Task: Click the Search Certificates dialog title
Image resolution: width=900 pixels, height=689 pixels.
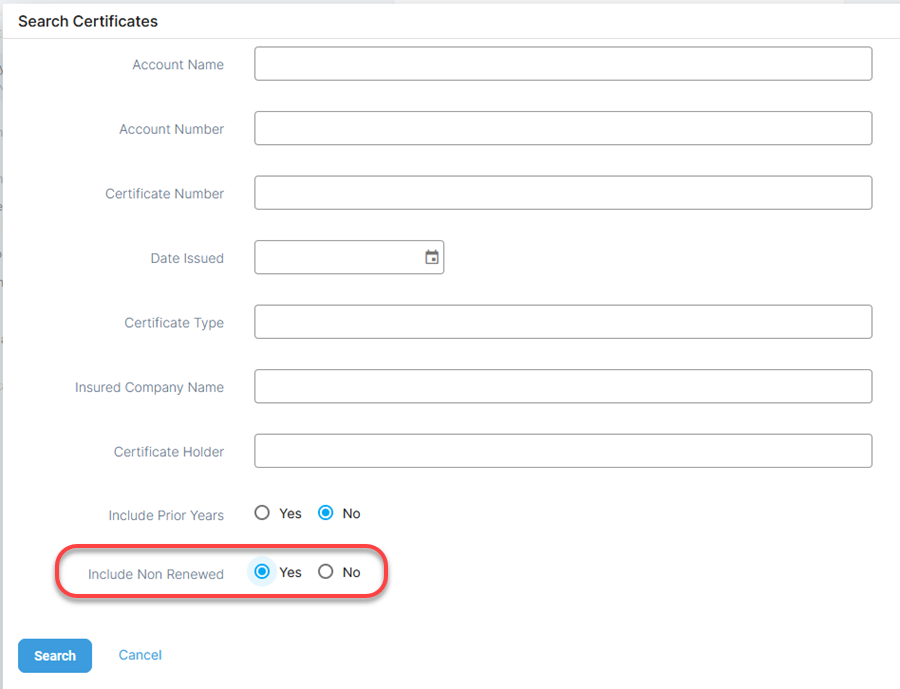Action: click(x=88, y=21)
